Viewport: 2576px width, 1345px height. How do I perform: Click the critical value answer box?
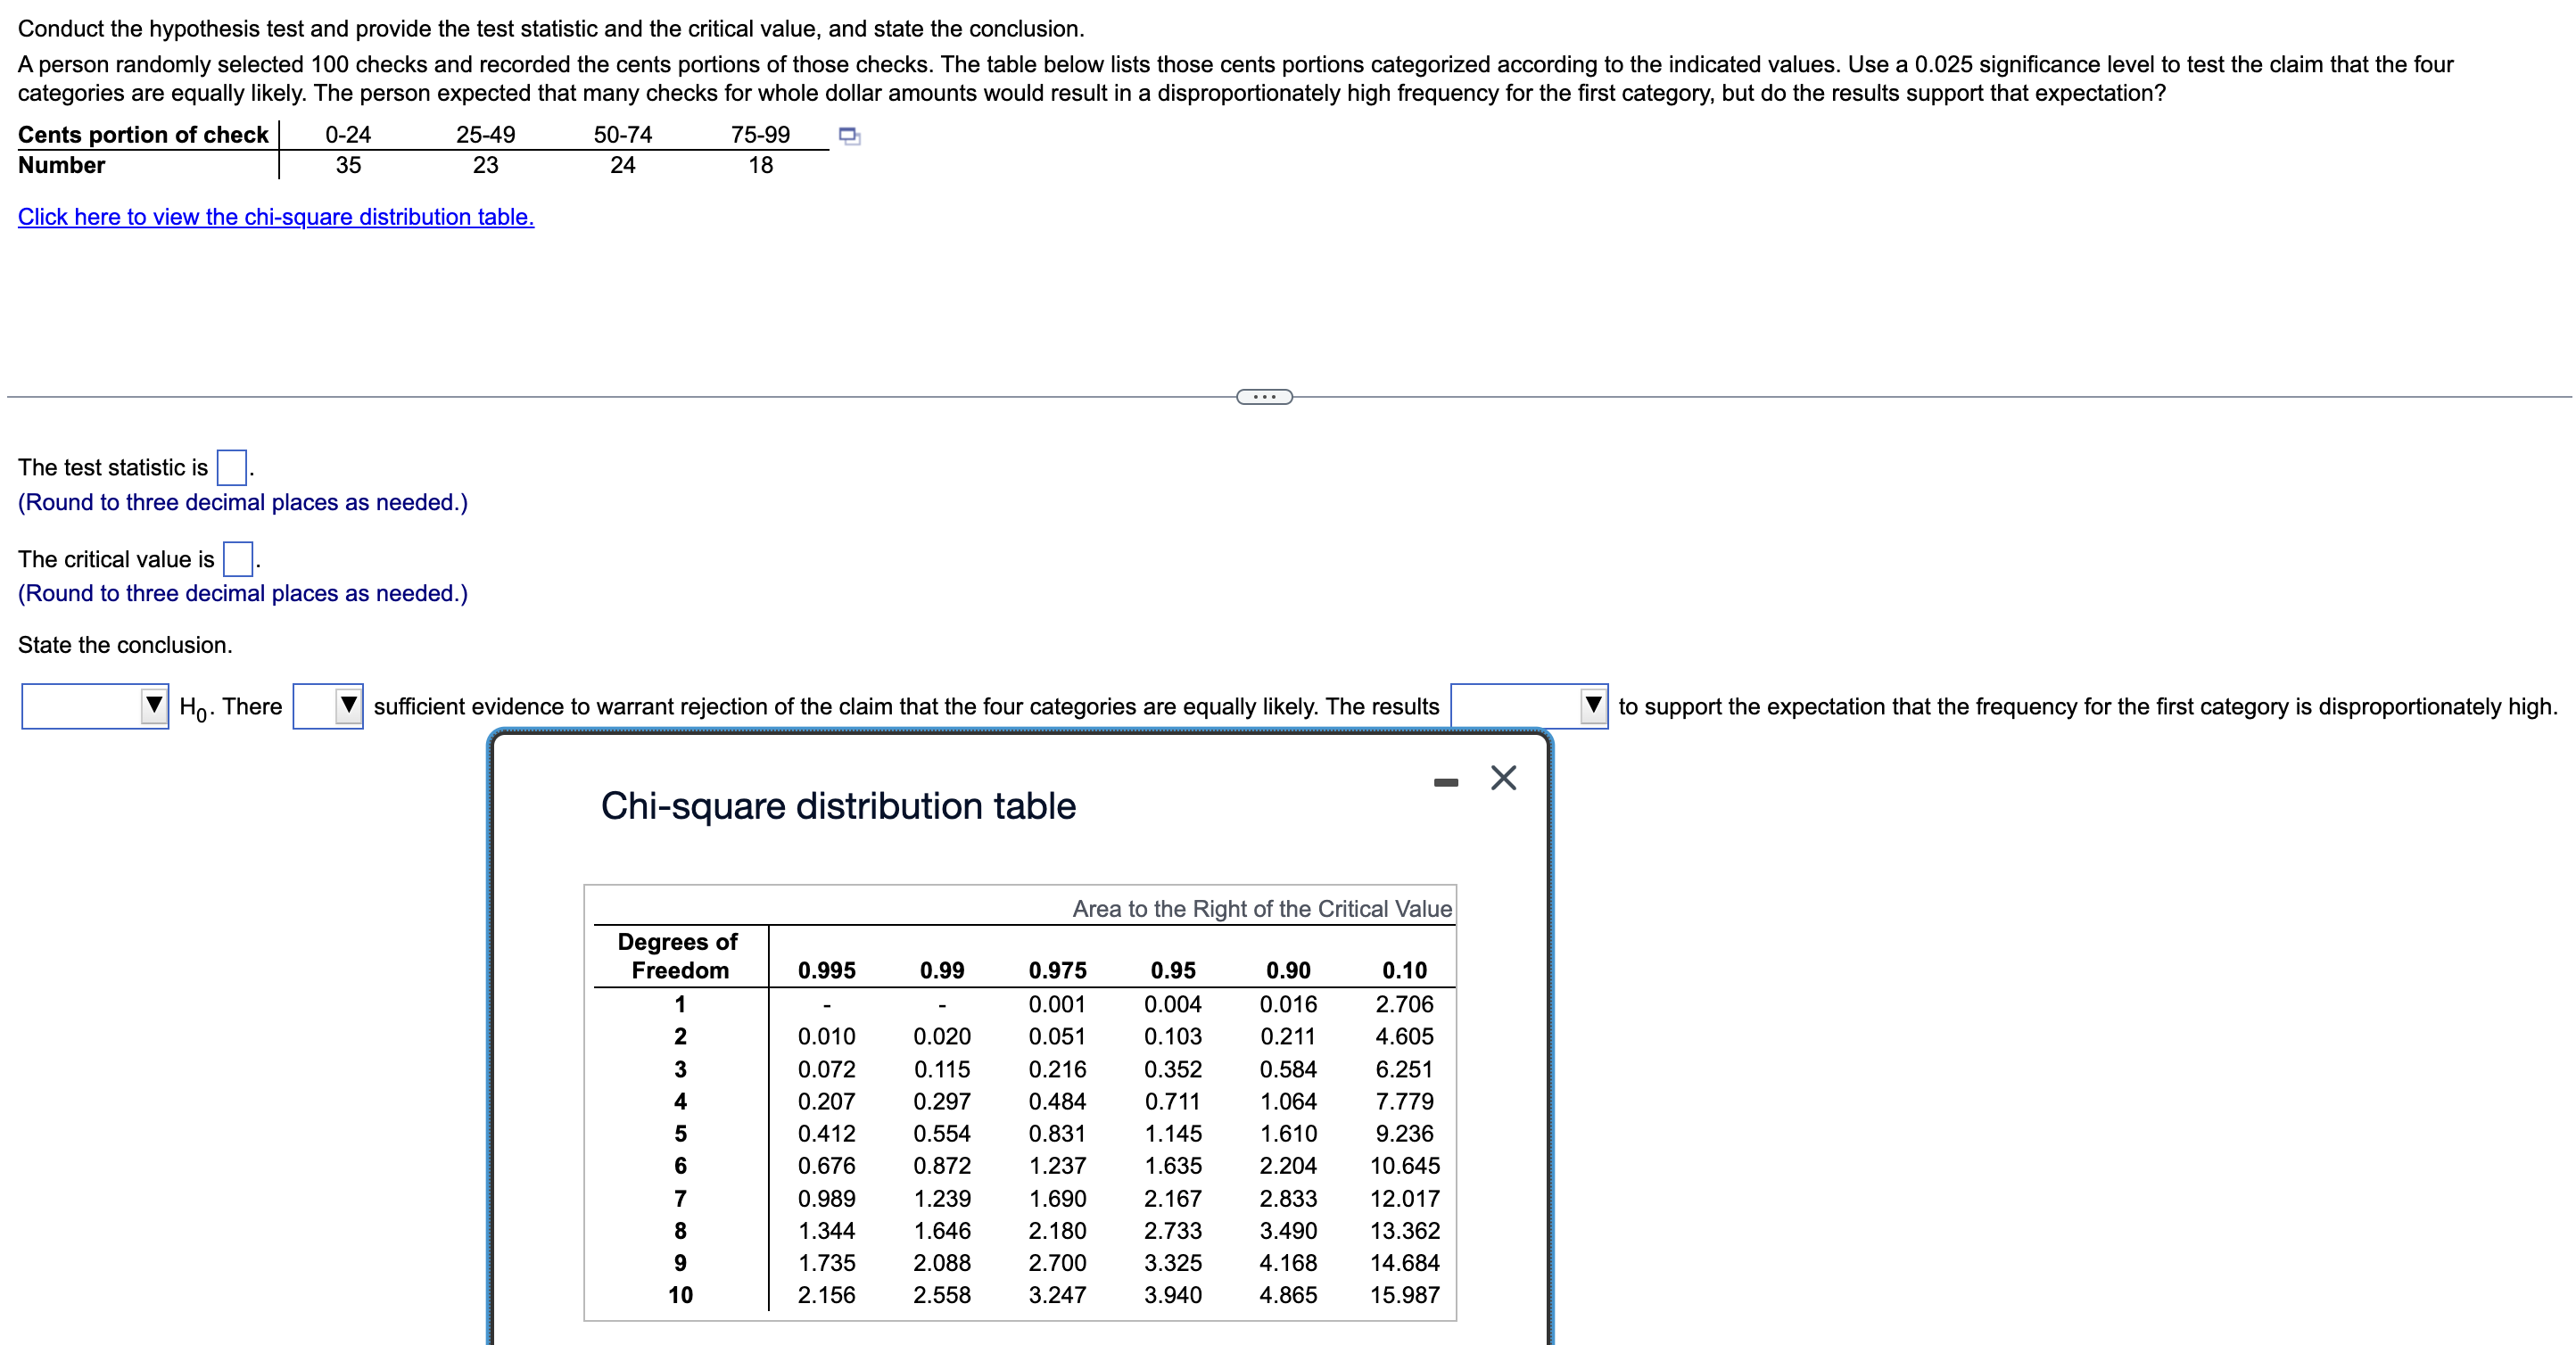point(237,559)
